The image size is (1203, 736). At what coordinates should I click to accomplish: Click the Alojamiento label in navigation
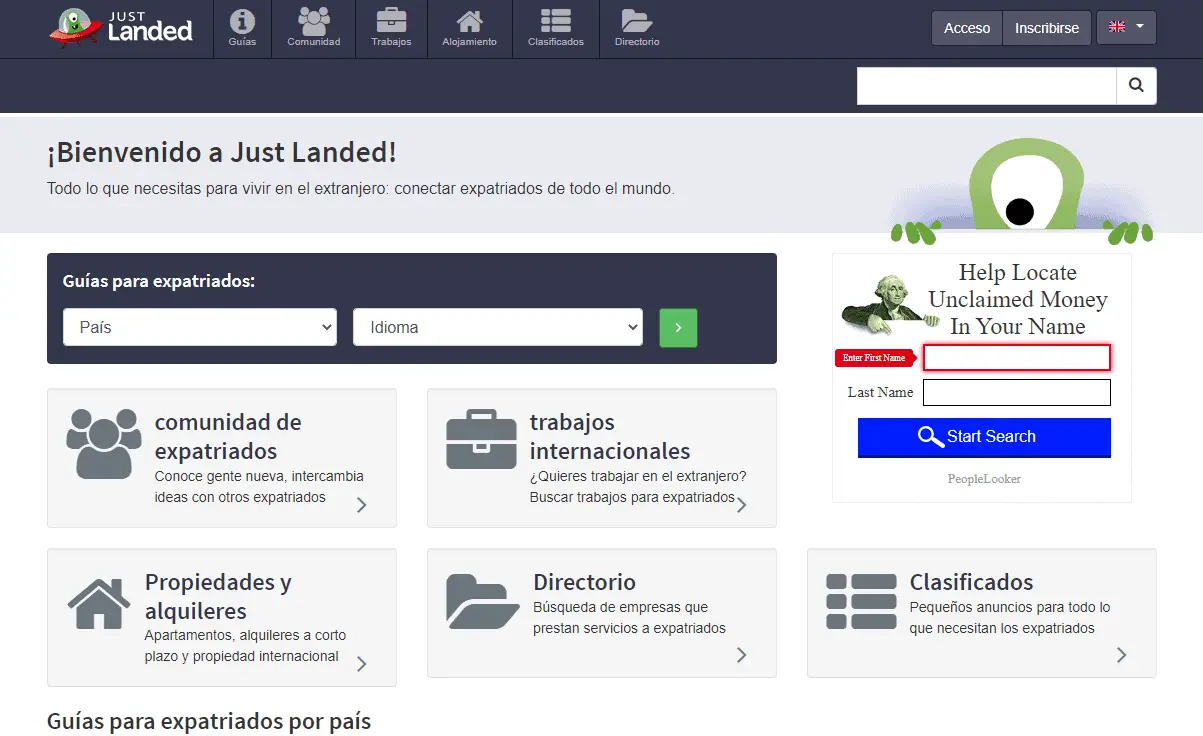click(469, 42)
